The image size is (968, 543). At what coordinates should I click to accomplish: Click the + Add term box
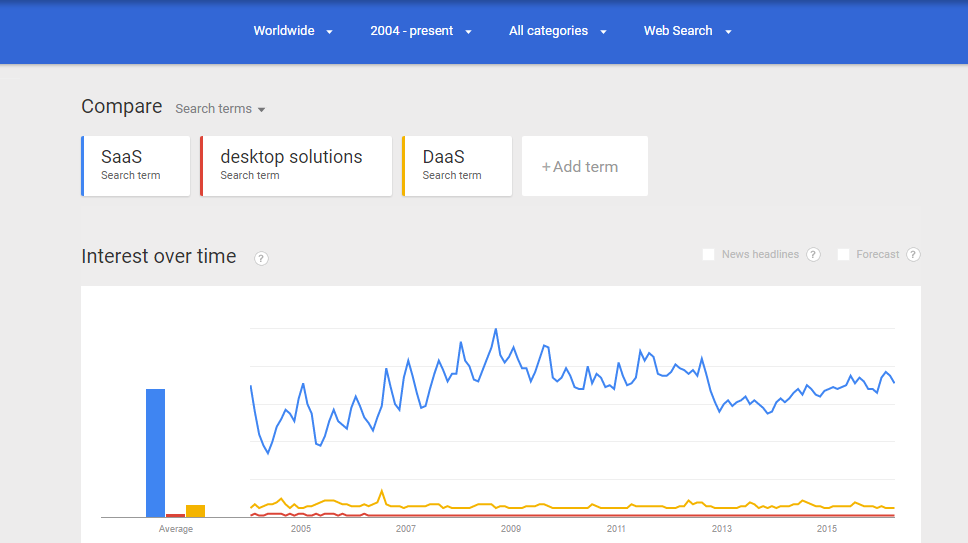coord(585,166)
